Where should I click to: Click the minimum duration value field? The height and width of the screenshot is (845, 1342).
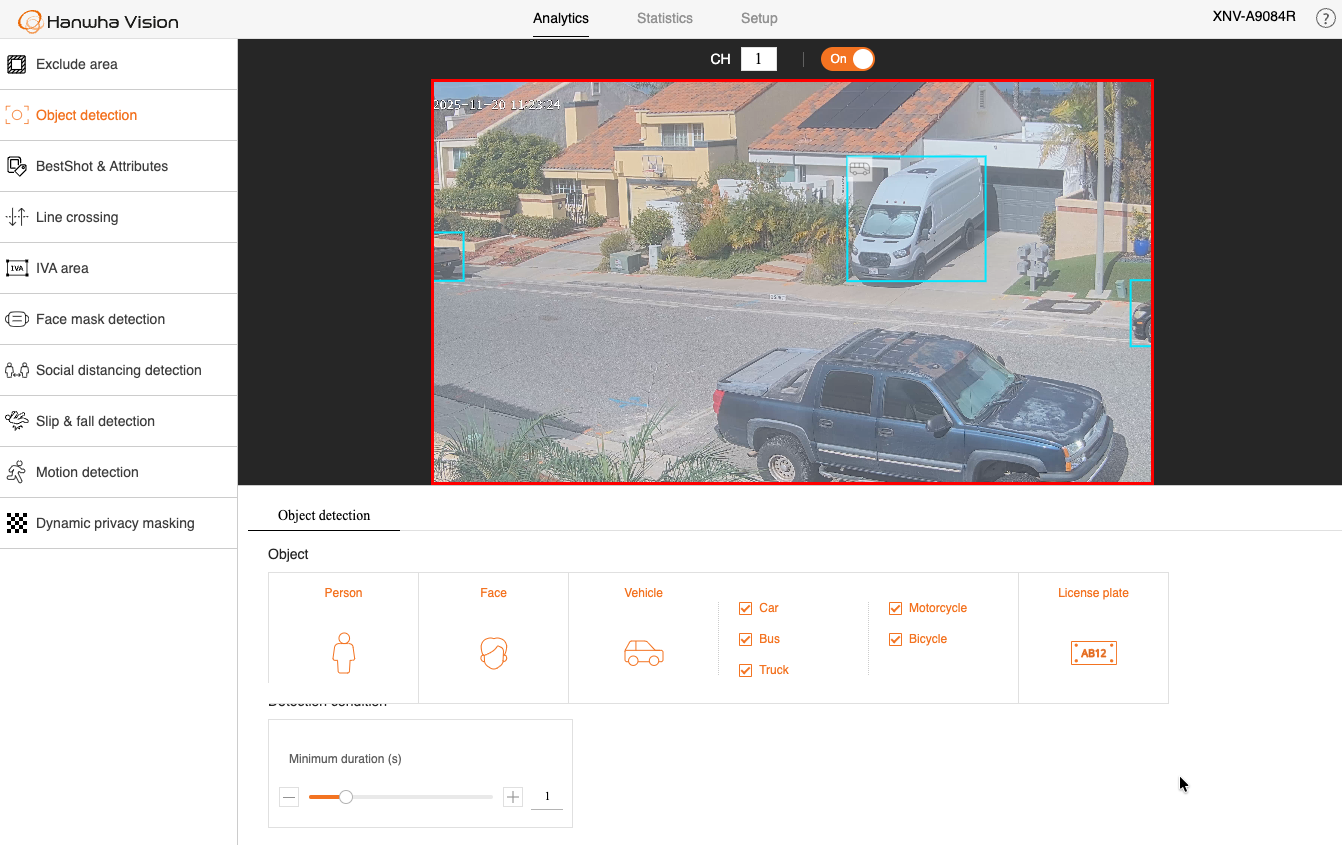(x=547, y=797)
